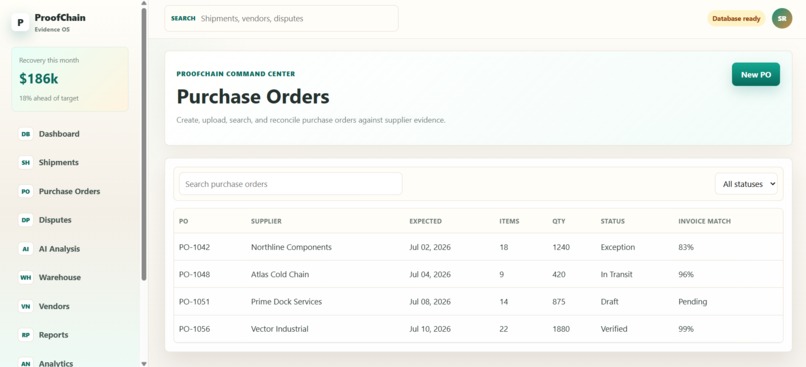Click the 875 quantity cell
The width and height of the screenshot is (806, 367).
pyautogui.click(x=559, y=302)
